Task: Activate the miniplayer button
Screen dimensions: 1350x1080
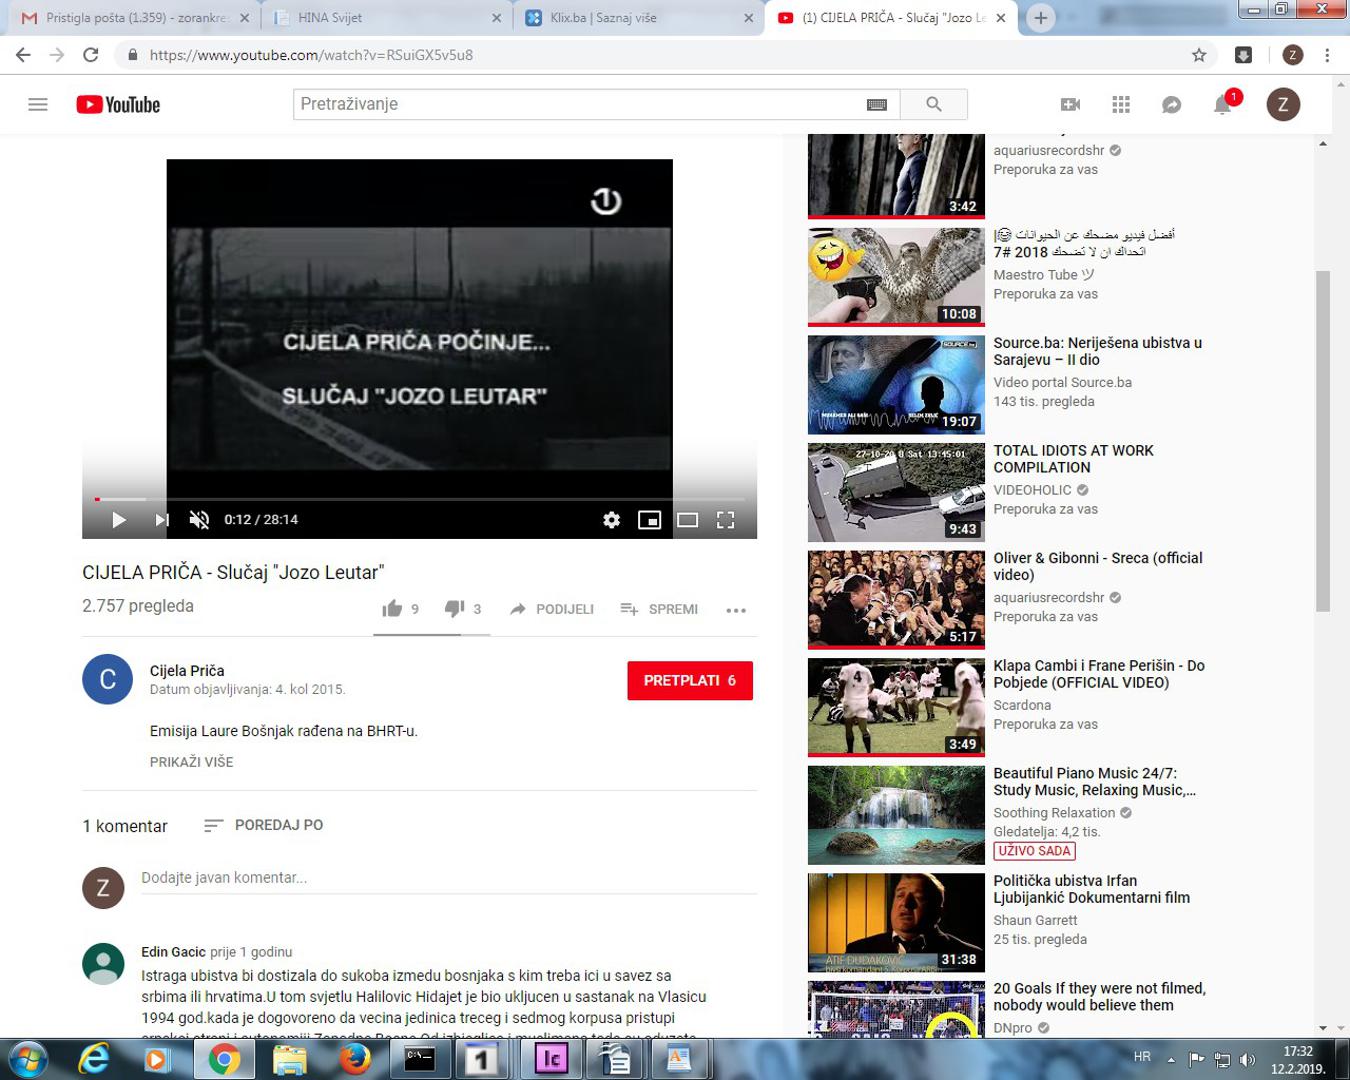Action: tap(649, 520)
